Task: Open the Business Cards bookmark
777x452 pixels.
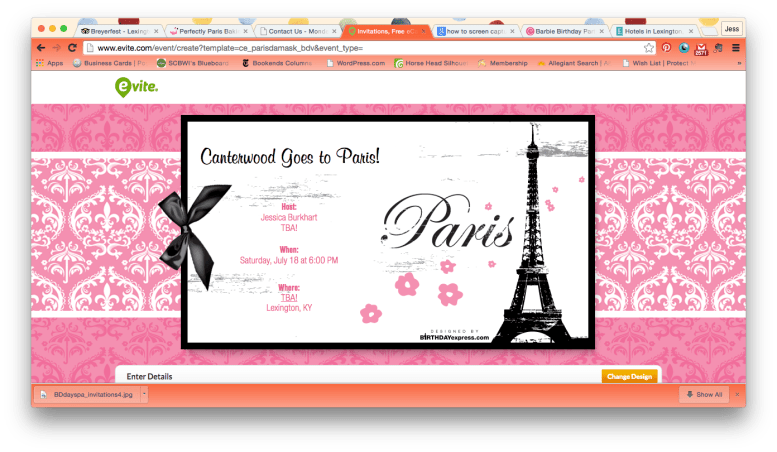Action: [110, 63]
